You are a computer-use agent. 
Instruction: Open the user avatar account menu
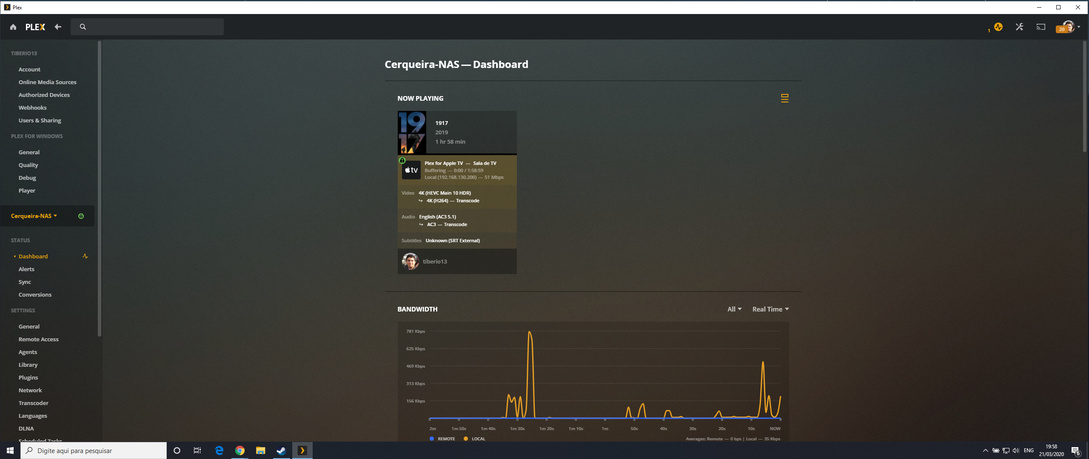(1068, 27)
